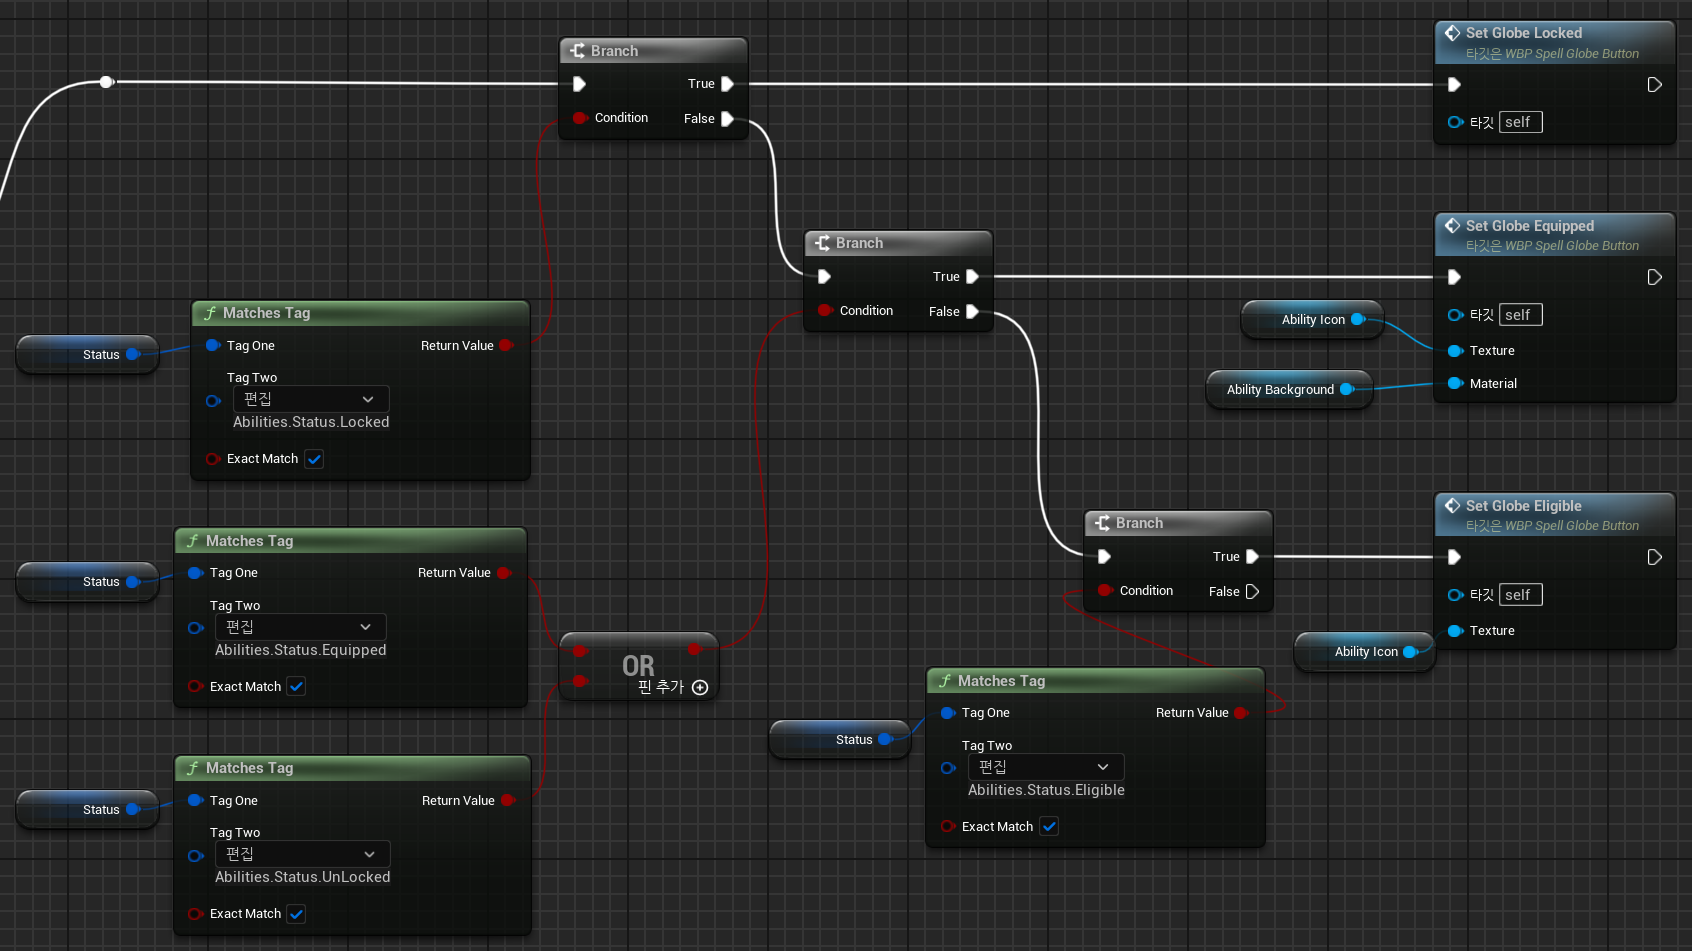Screen dimensions: 1692x951
Task: Click Set Globe Equipped output exec pin
Action: coord(1655,277)
